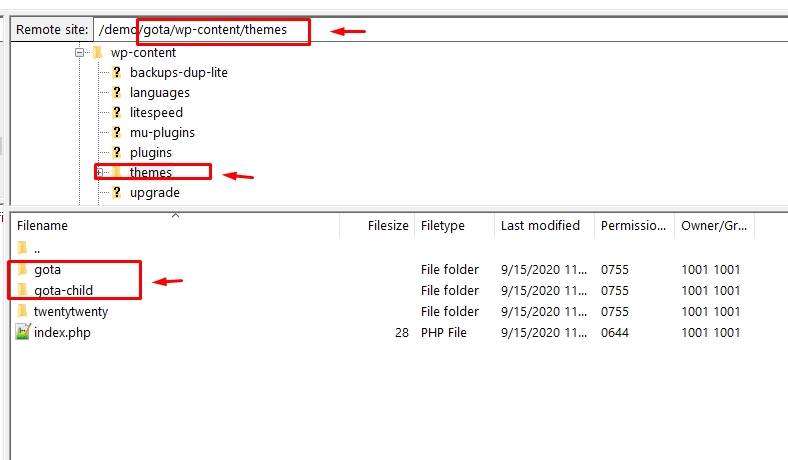Select the wp-content folder in tree
Screen dimensions: 788x460
click(143, 52)
